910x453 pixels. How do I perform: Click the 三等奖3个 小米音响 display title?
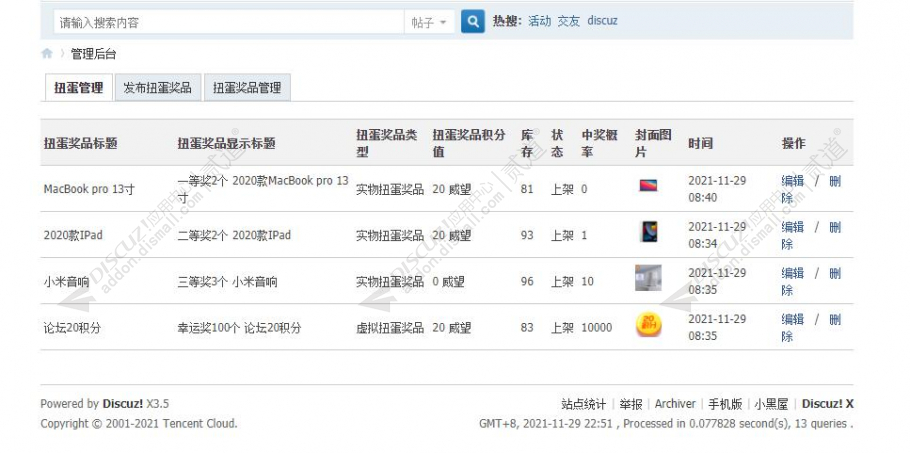coord(228,282)
